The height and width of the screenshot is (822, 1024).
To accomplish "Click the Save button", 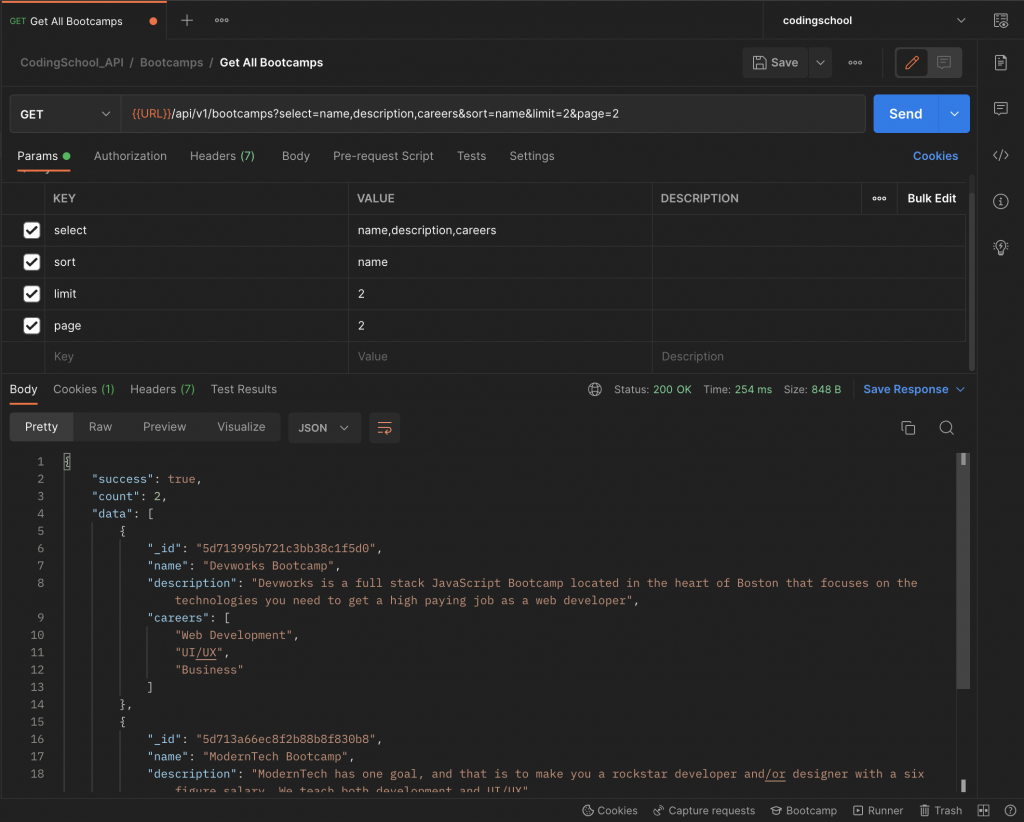I will tap(775, 63).
